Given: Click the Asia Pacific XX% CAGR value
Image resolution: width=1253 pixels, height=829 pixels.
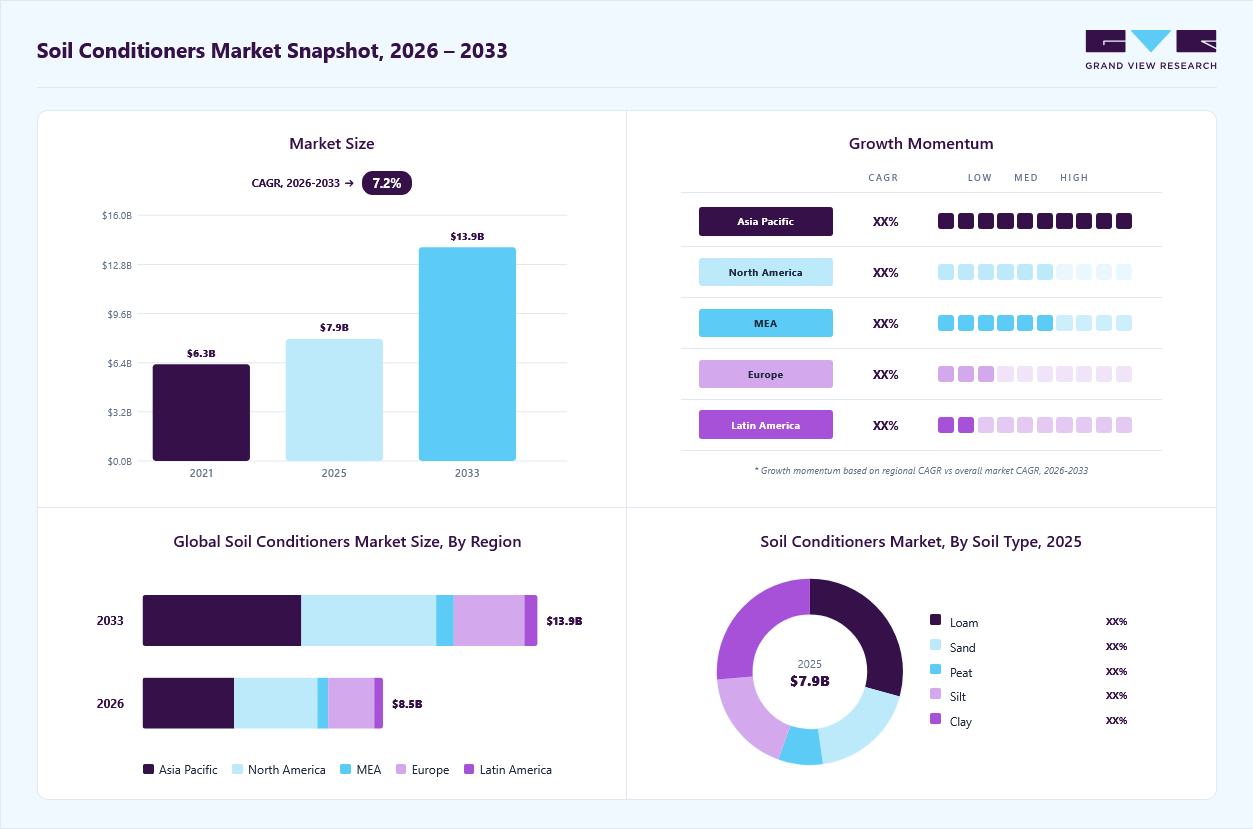Looking at the screenshot, I should 886,222.
